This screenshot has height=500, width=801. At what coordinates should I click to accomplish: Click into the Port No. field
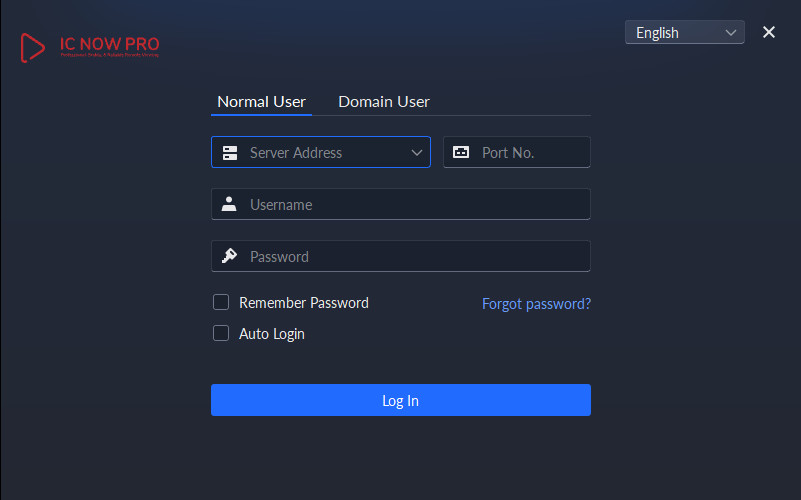coord(530,153)
